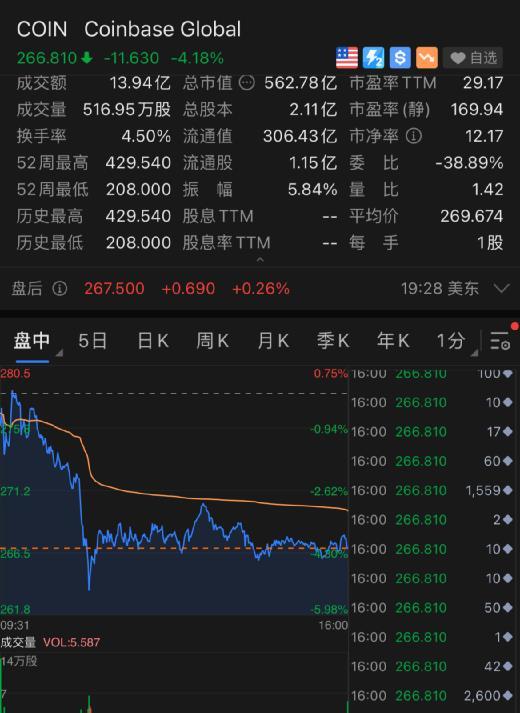Tap the 盘中 intraday tab
This screenshot has height=713, width=520.
pos(31,341)
